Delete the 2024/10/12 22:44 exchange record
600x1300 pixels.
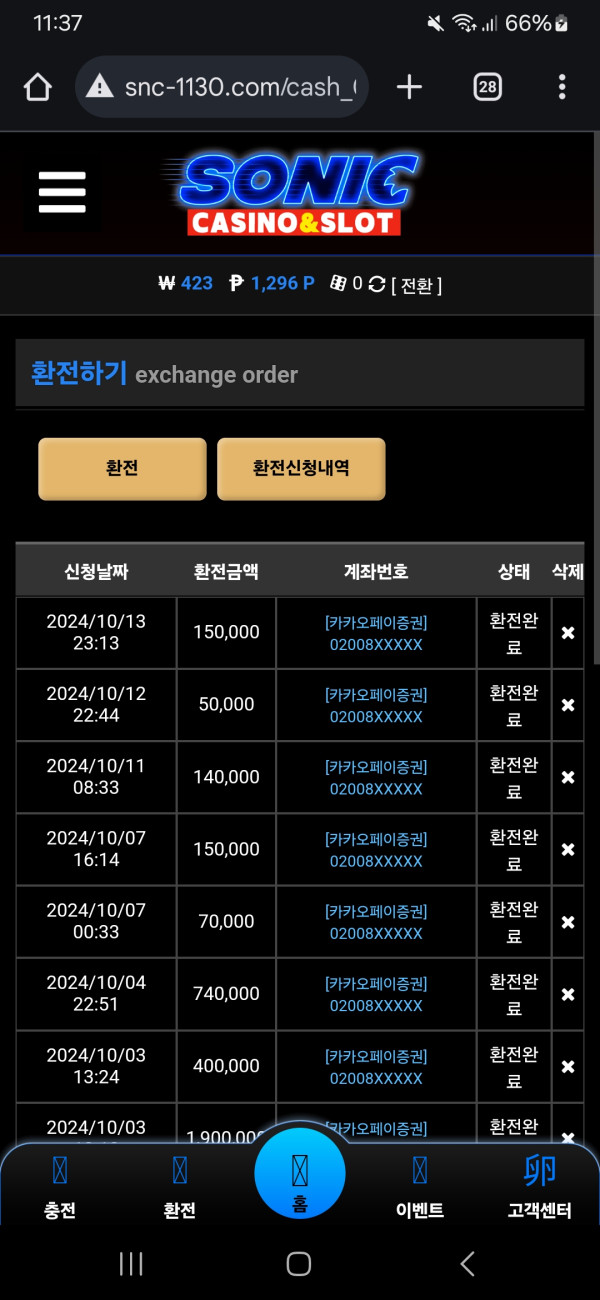pos(568,705)
